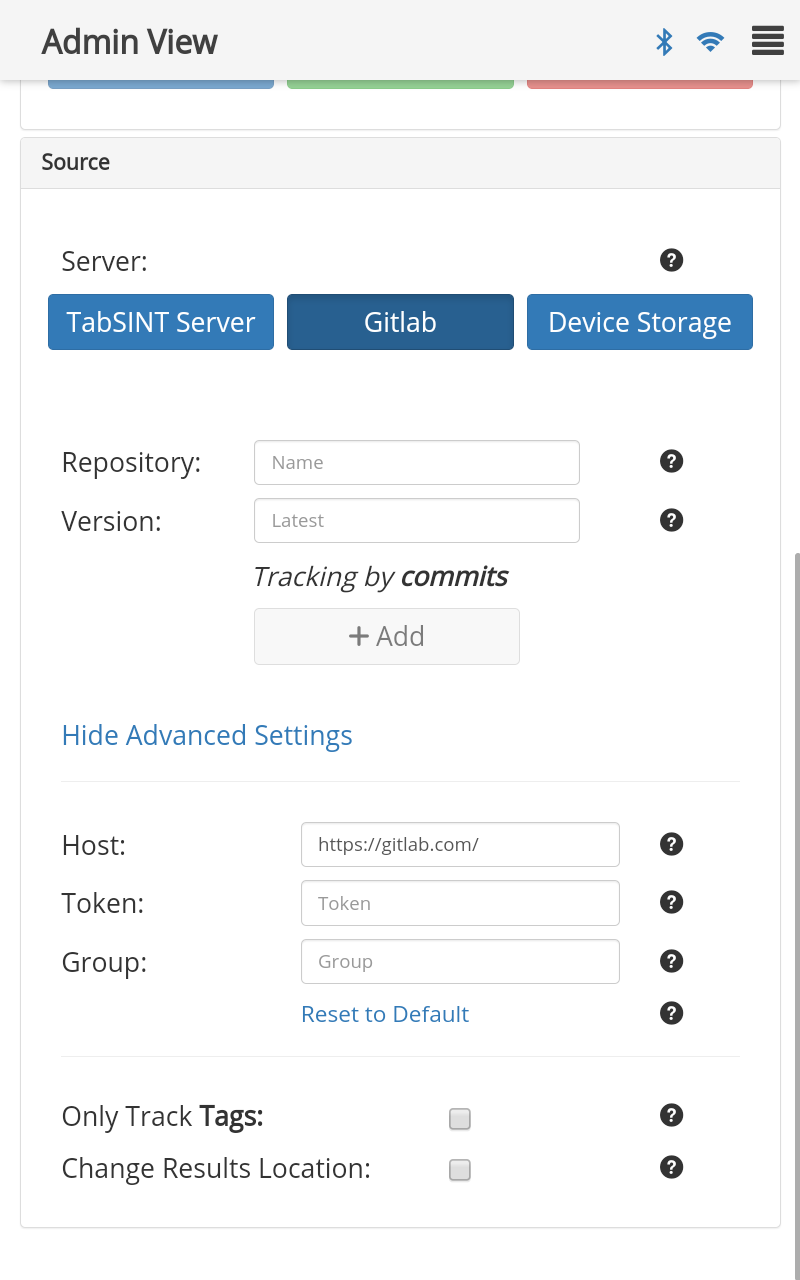Open help icon beside Reset to Default
Image resolution: width=800 pixels, height=1280 pixels.
pyautogui.click(x=672, y=1013)
